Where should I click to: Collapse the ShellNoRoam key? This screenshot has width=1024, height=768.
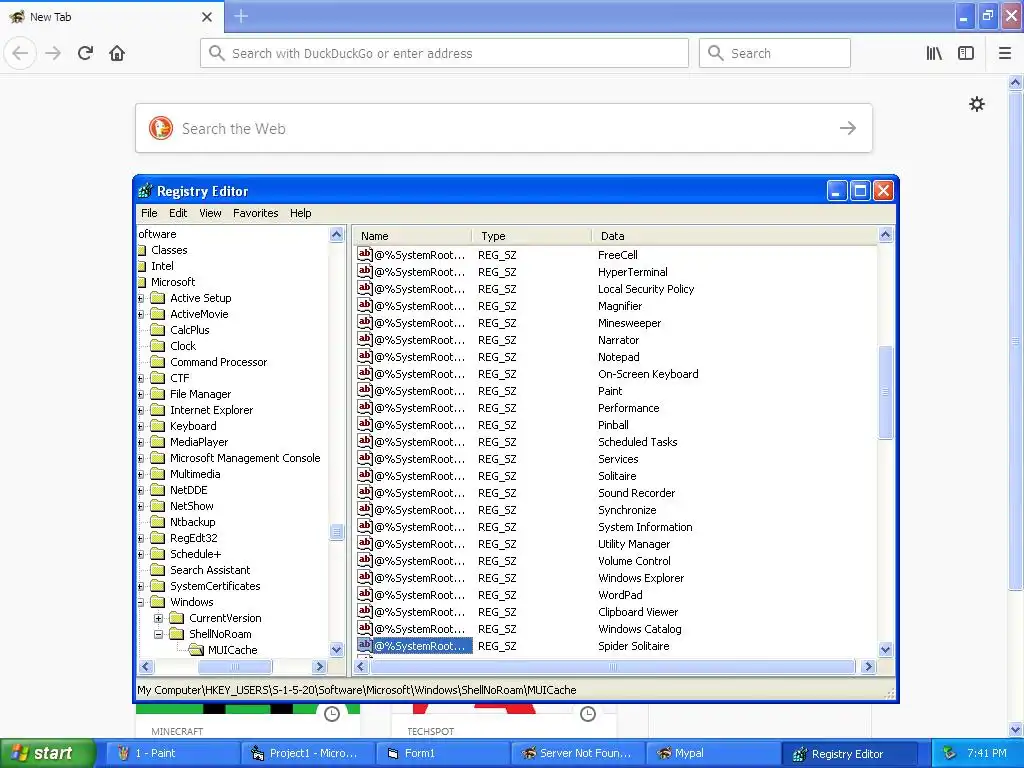(x=158, y=634)
